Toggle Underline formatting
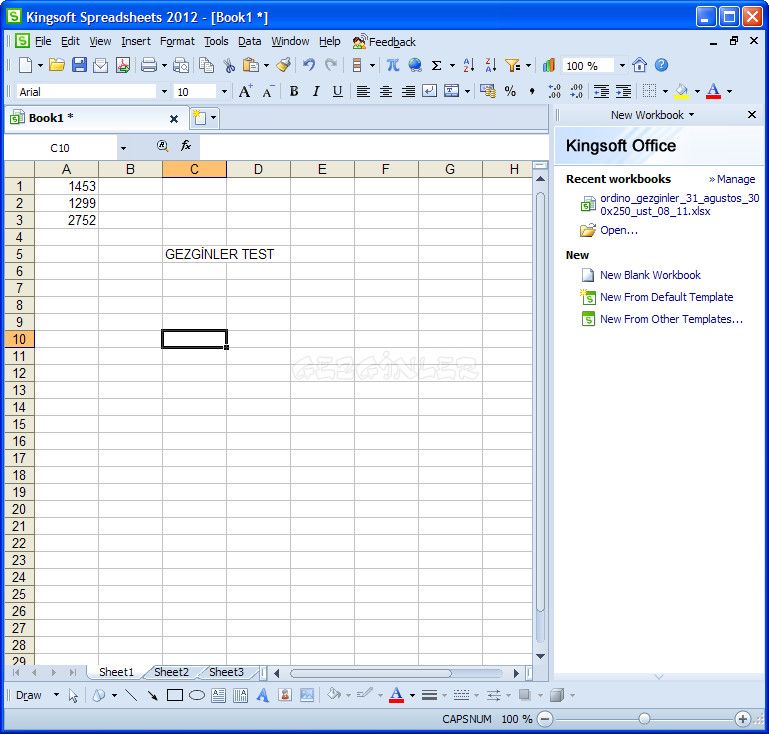This screenshot has height=734, width=769. [337, 91]
